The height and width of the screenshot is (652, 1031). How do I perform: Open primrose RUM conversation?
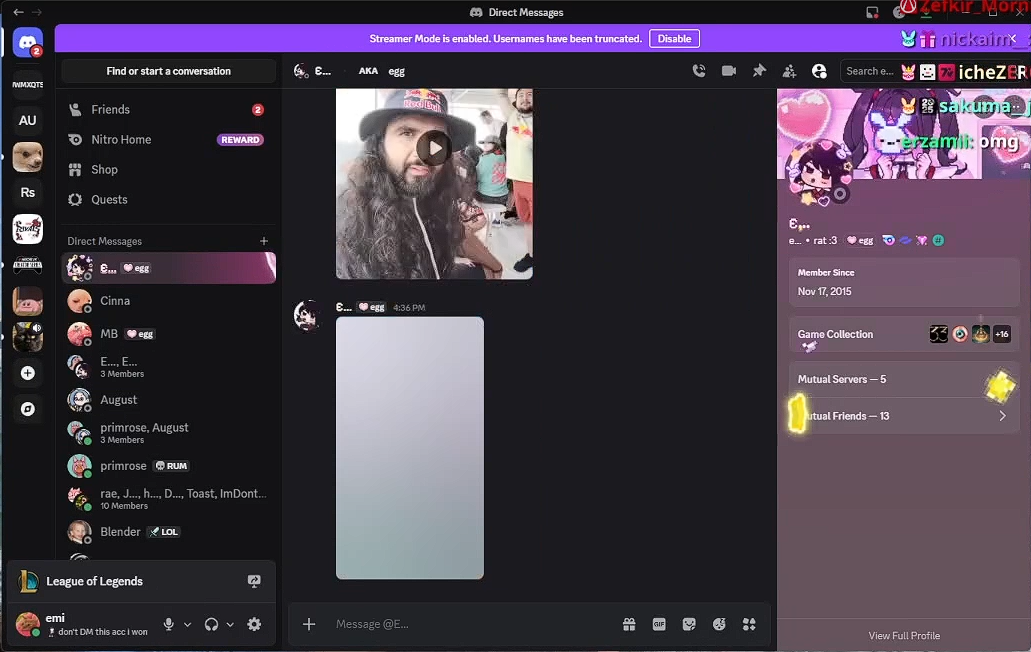point(169,466)
